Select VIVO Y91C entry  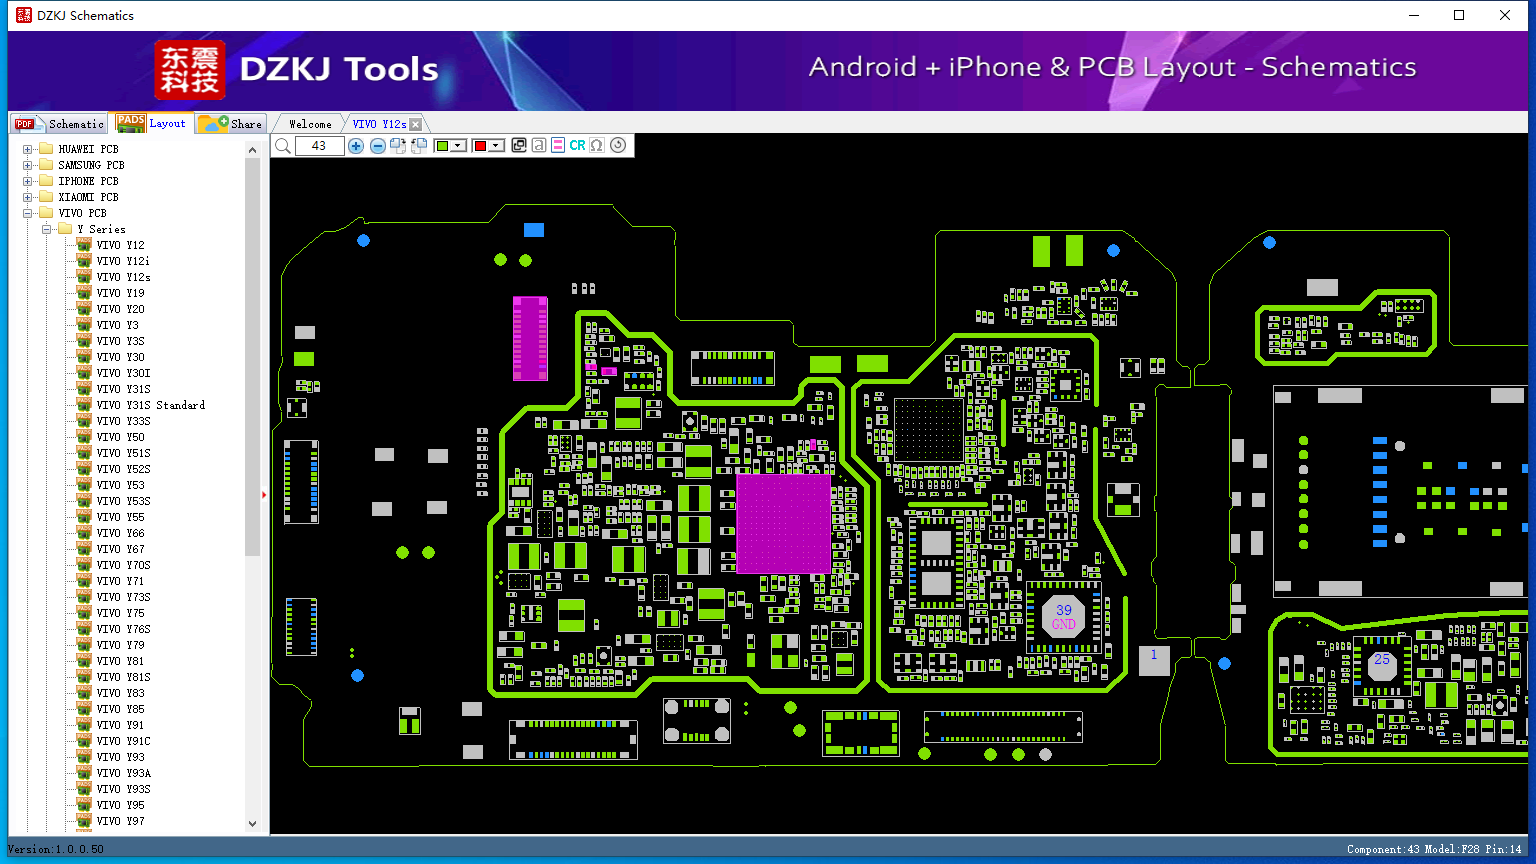pos(123,741)
